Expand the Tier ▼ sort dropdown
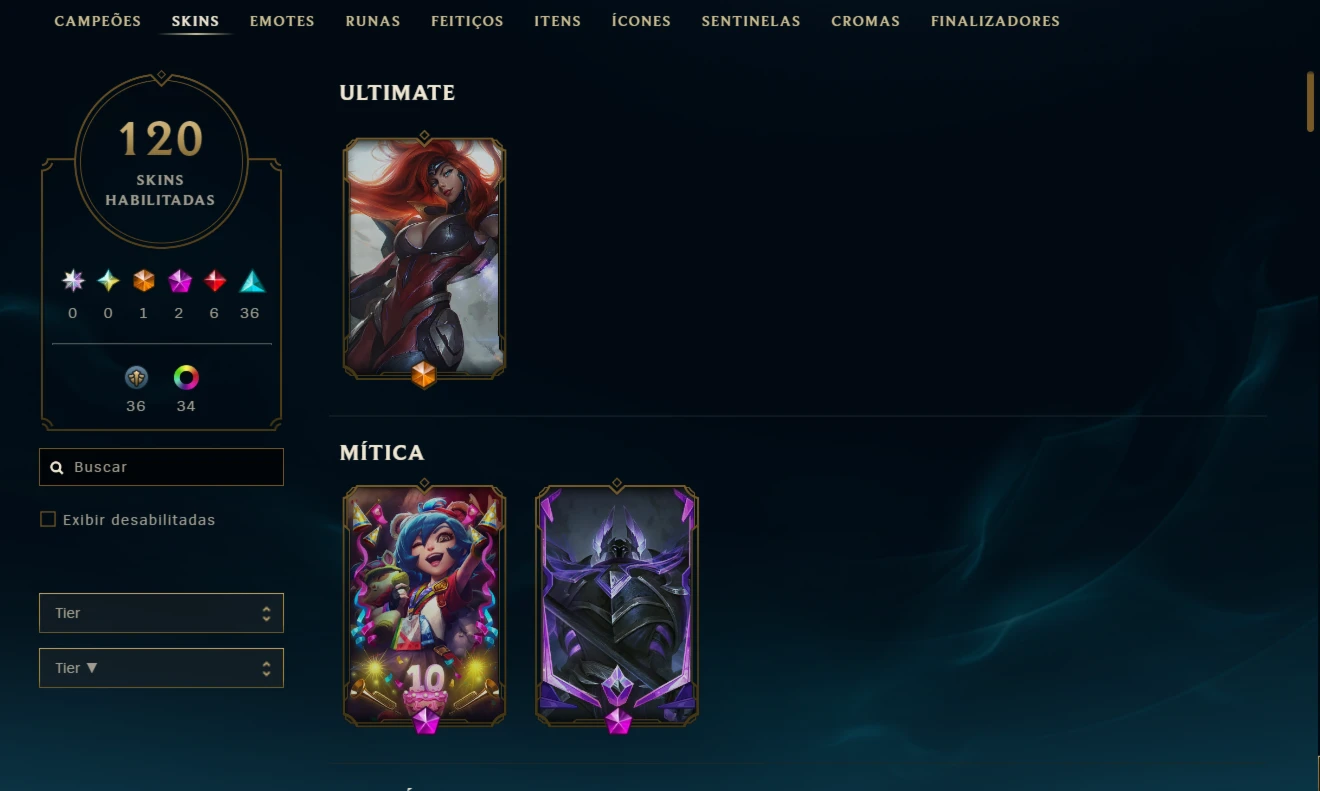Image resolution: width=1320 pixels, height=791 pixels. pos(161,668)
